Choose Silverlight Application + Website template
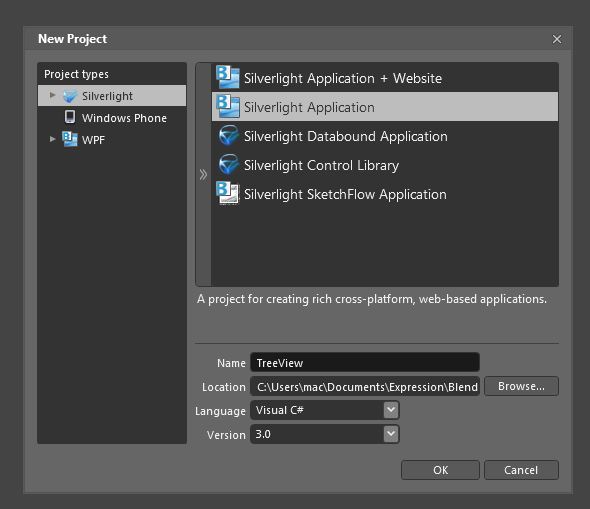 point(343,79)
